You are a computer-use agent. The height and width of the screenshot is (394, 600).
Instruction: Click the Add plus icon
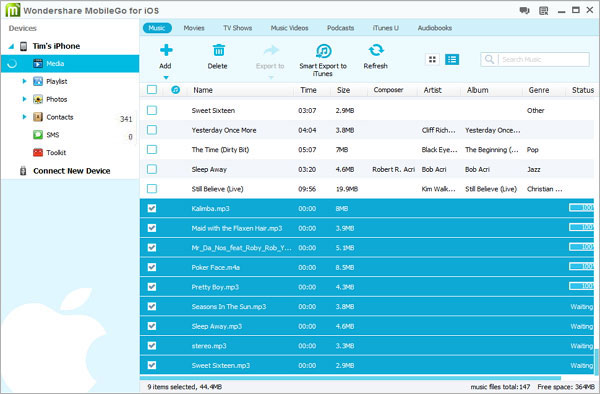(x=166, y=50)
